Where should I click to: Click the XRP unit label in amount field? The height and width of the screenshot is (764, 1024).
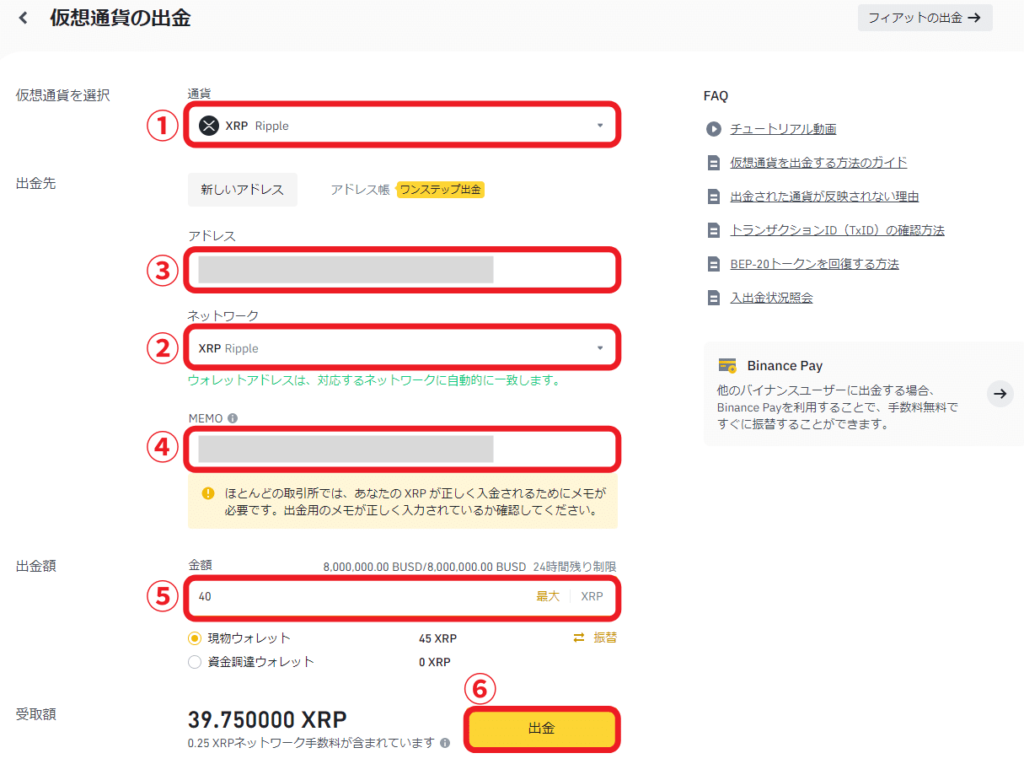click(x=592, y=596)
